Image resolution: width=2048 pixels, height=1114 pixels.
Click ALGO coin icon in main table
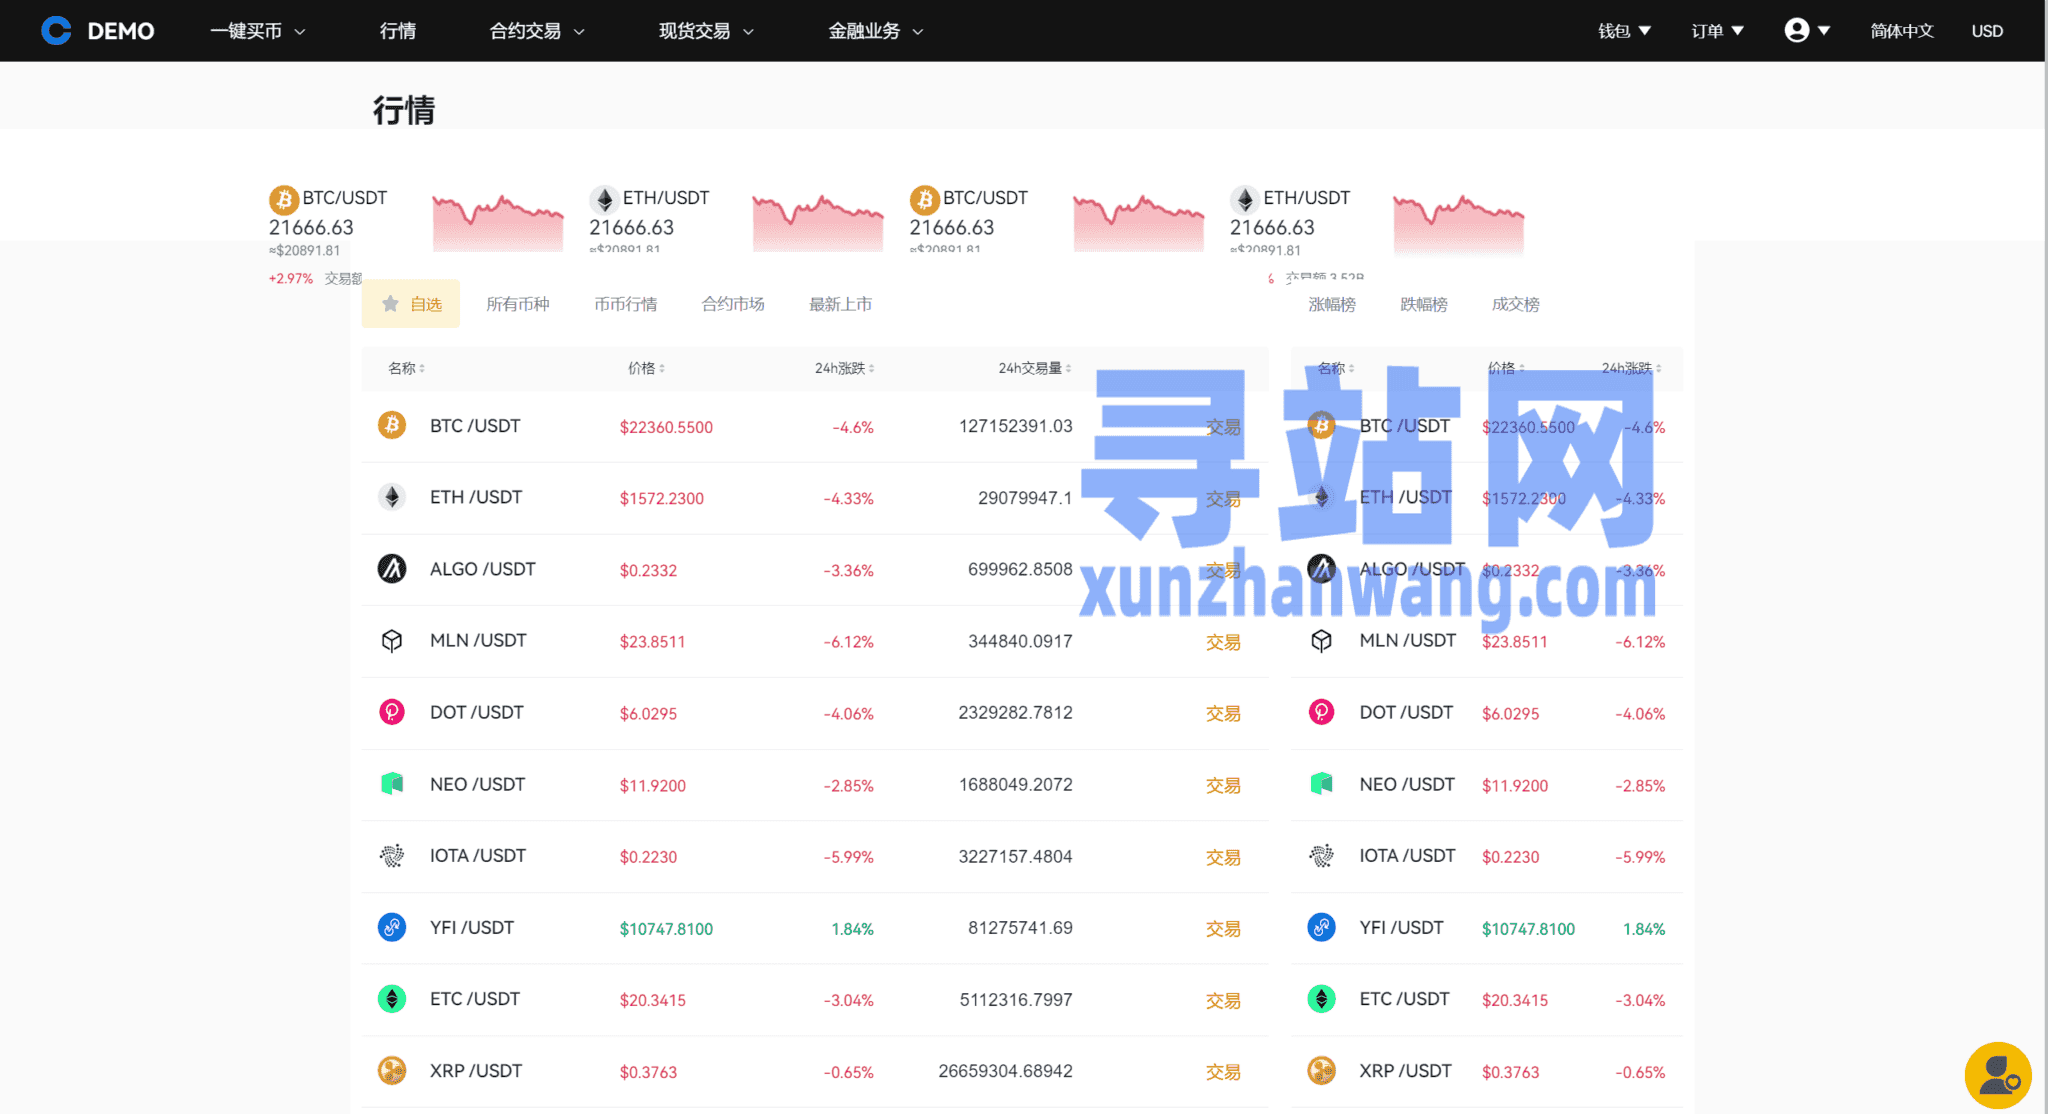coord(392,569)
